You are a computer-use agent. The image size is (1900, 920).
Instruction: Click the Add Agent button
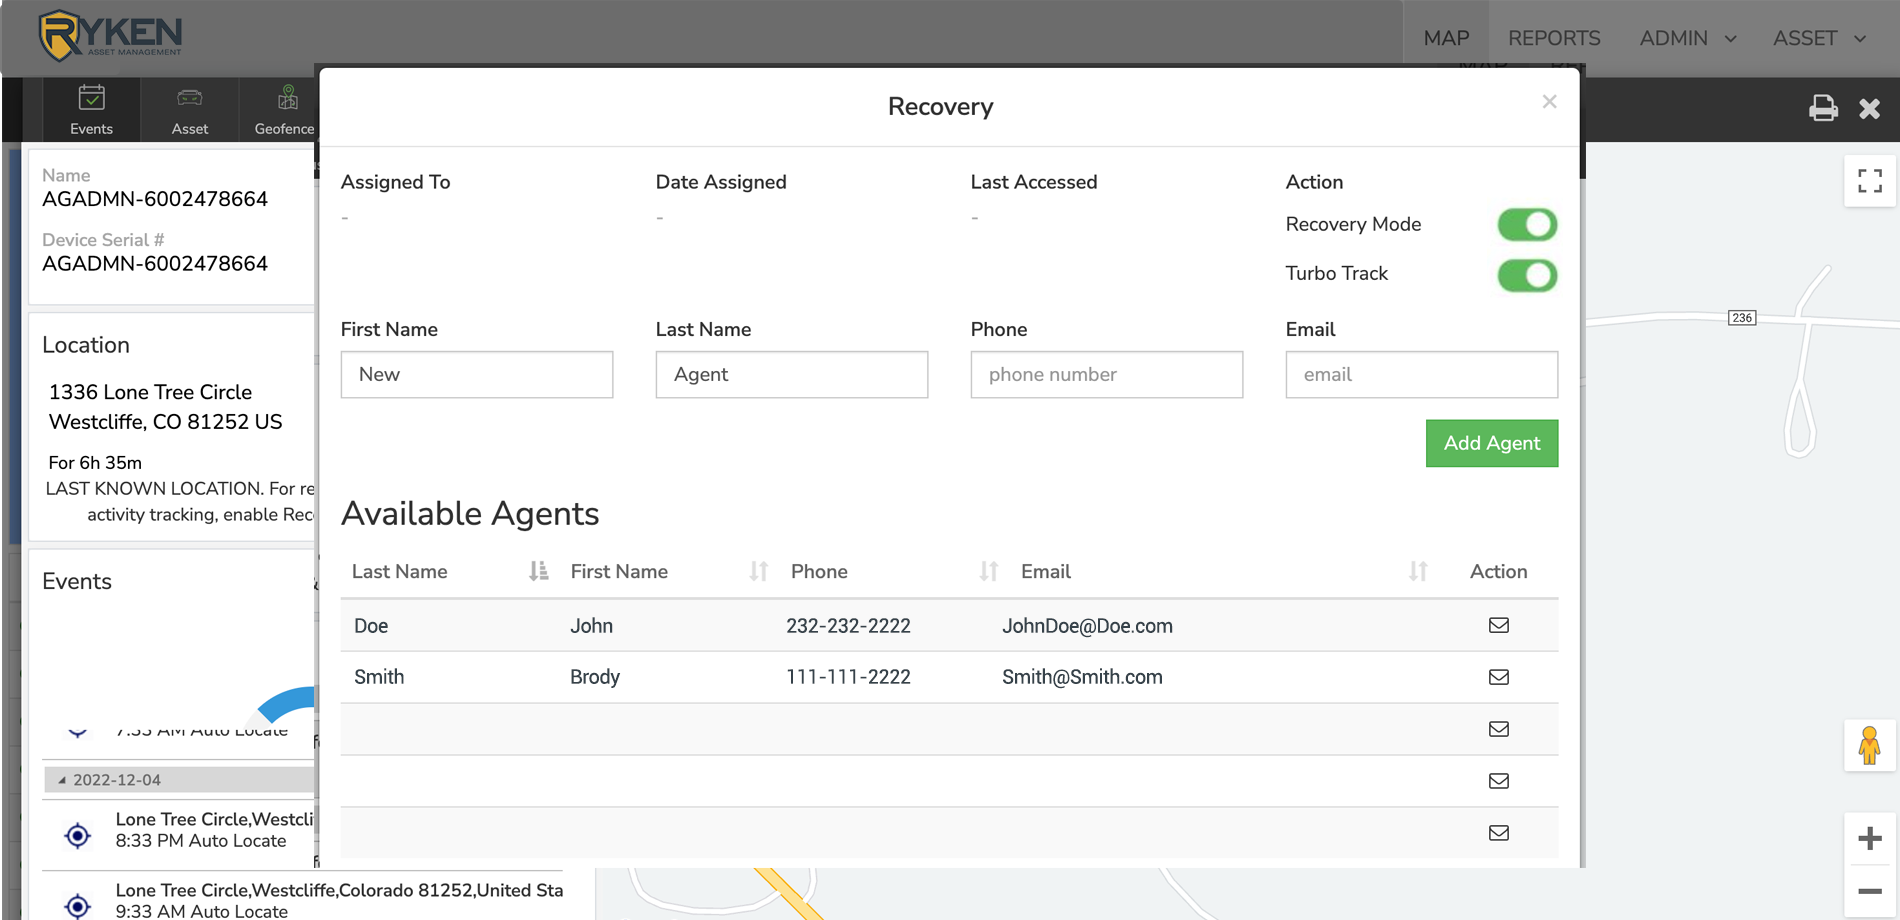[1491, 443]
